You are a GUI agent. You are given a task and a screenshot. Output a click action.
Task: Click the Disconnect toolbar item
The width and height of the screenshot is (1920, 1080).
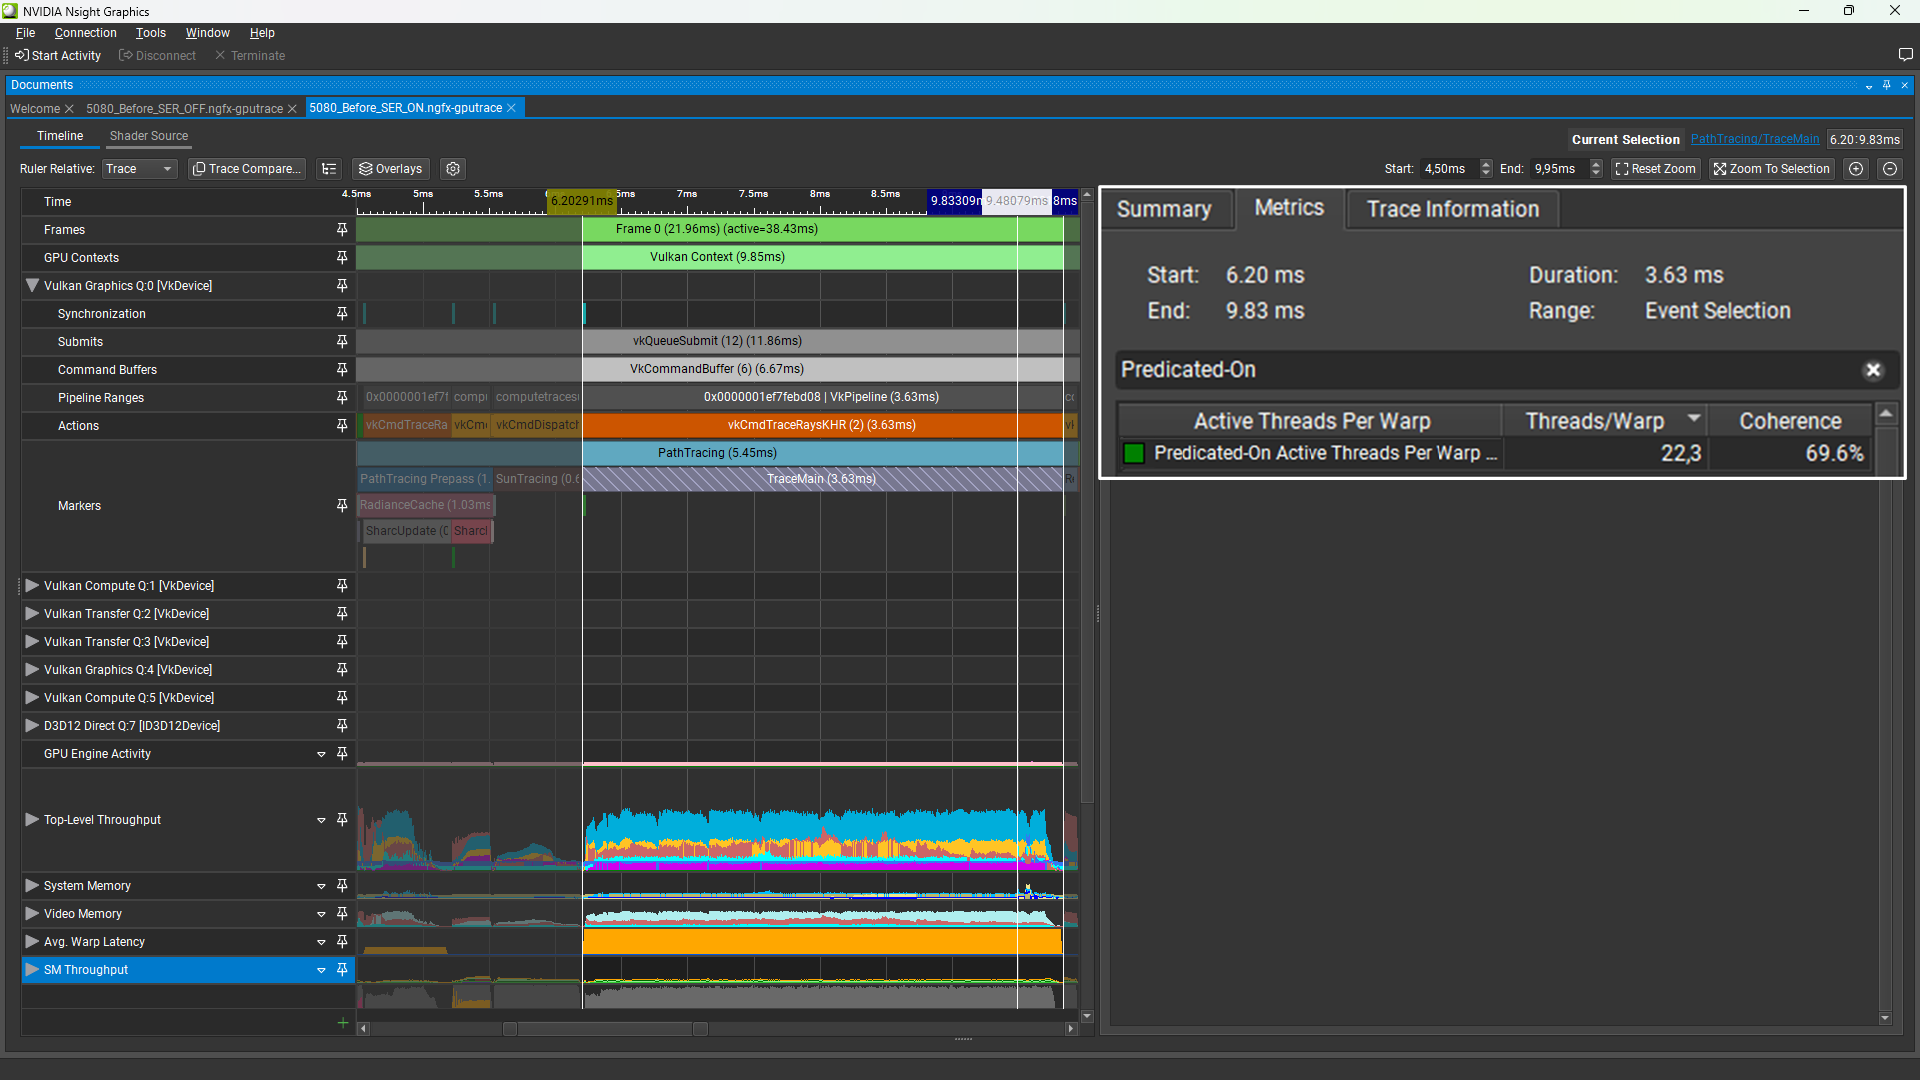pos(157,56)
